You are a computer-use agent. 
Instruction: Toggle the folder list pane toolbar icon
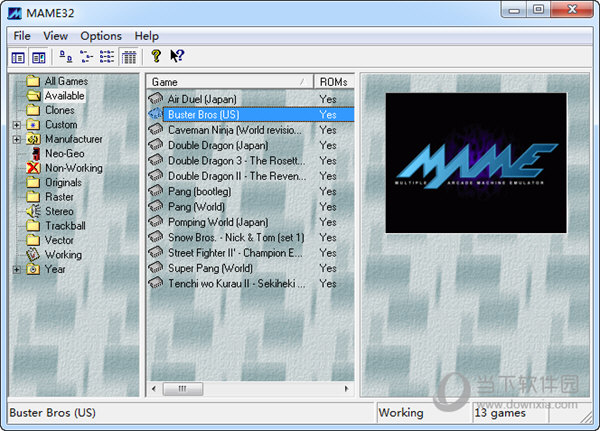click(18, 58)
